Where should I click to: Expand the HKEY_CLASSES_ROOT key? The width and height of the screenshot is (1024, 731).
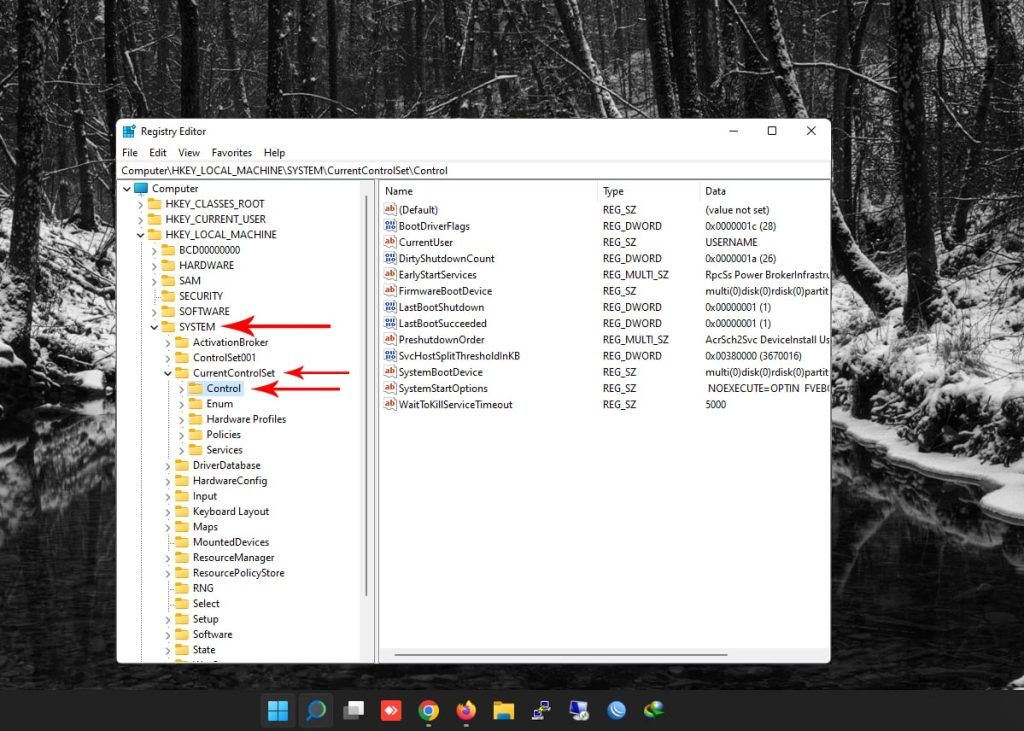coord(140,204)
